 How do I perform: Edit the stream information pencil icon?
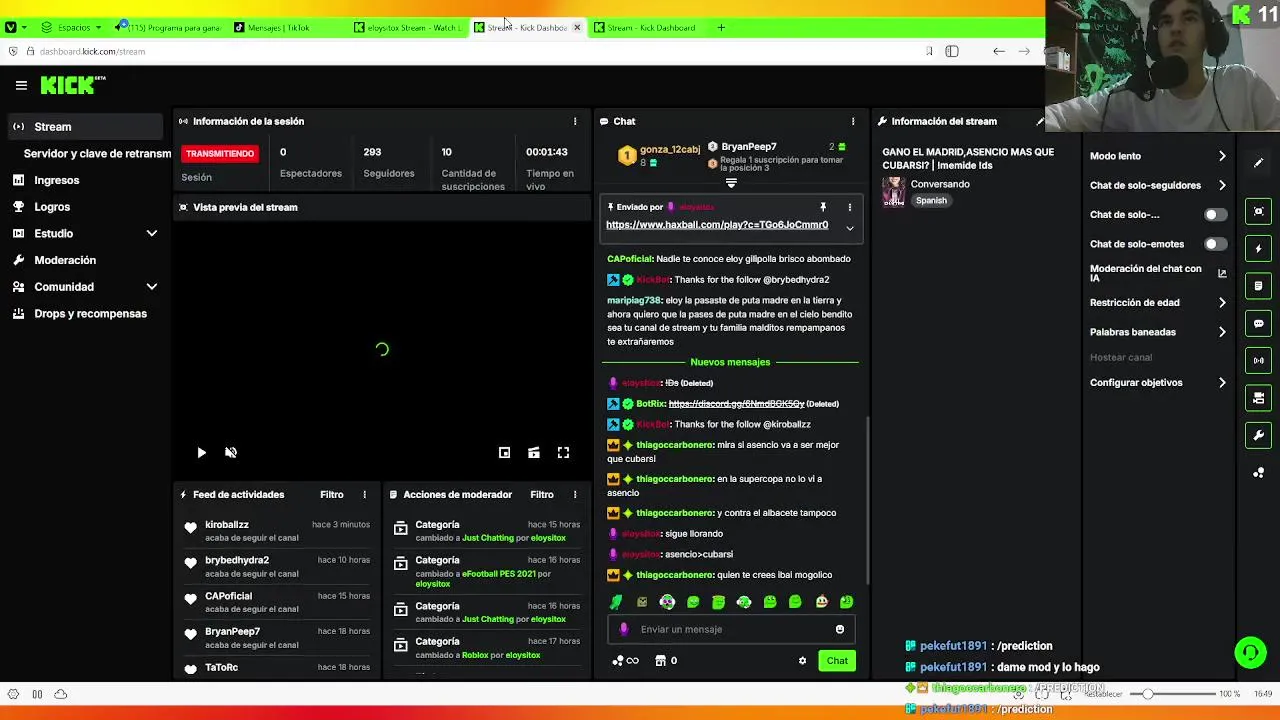[x=1040, y=121]
